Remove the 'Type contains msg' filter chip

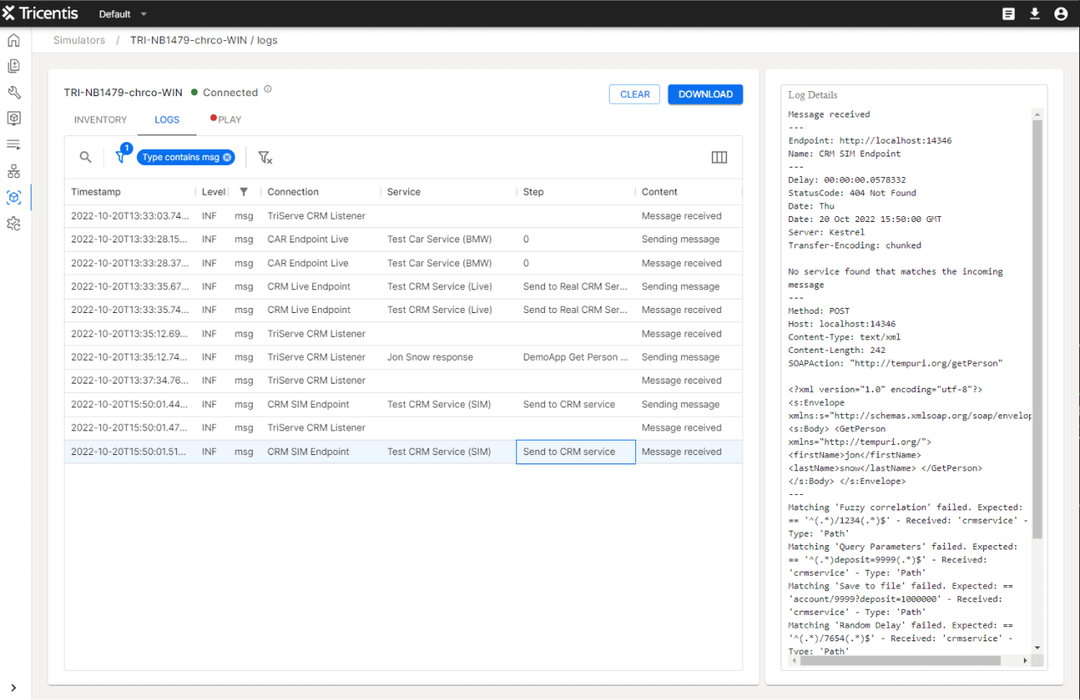pos(228,157)
